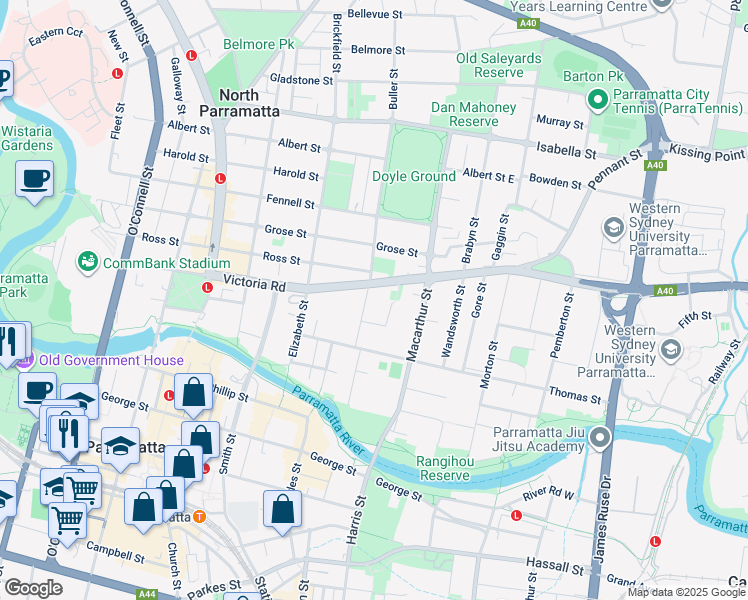
Task: Click the Fennell St label
Action: (291, 201)
